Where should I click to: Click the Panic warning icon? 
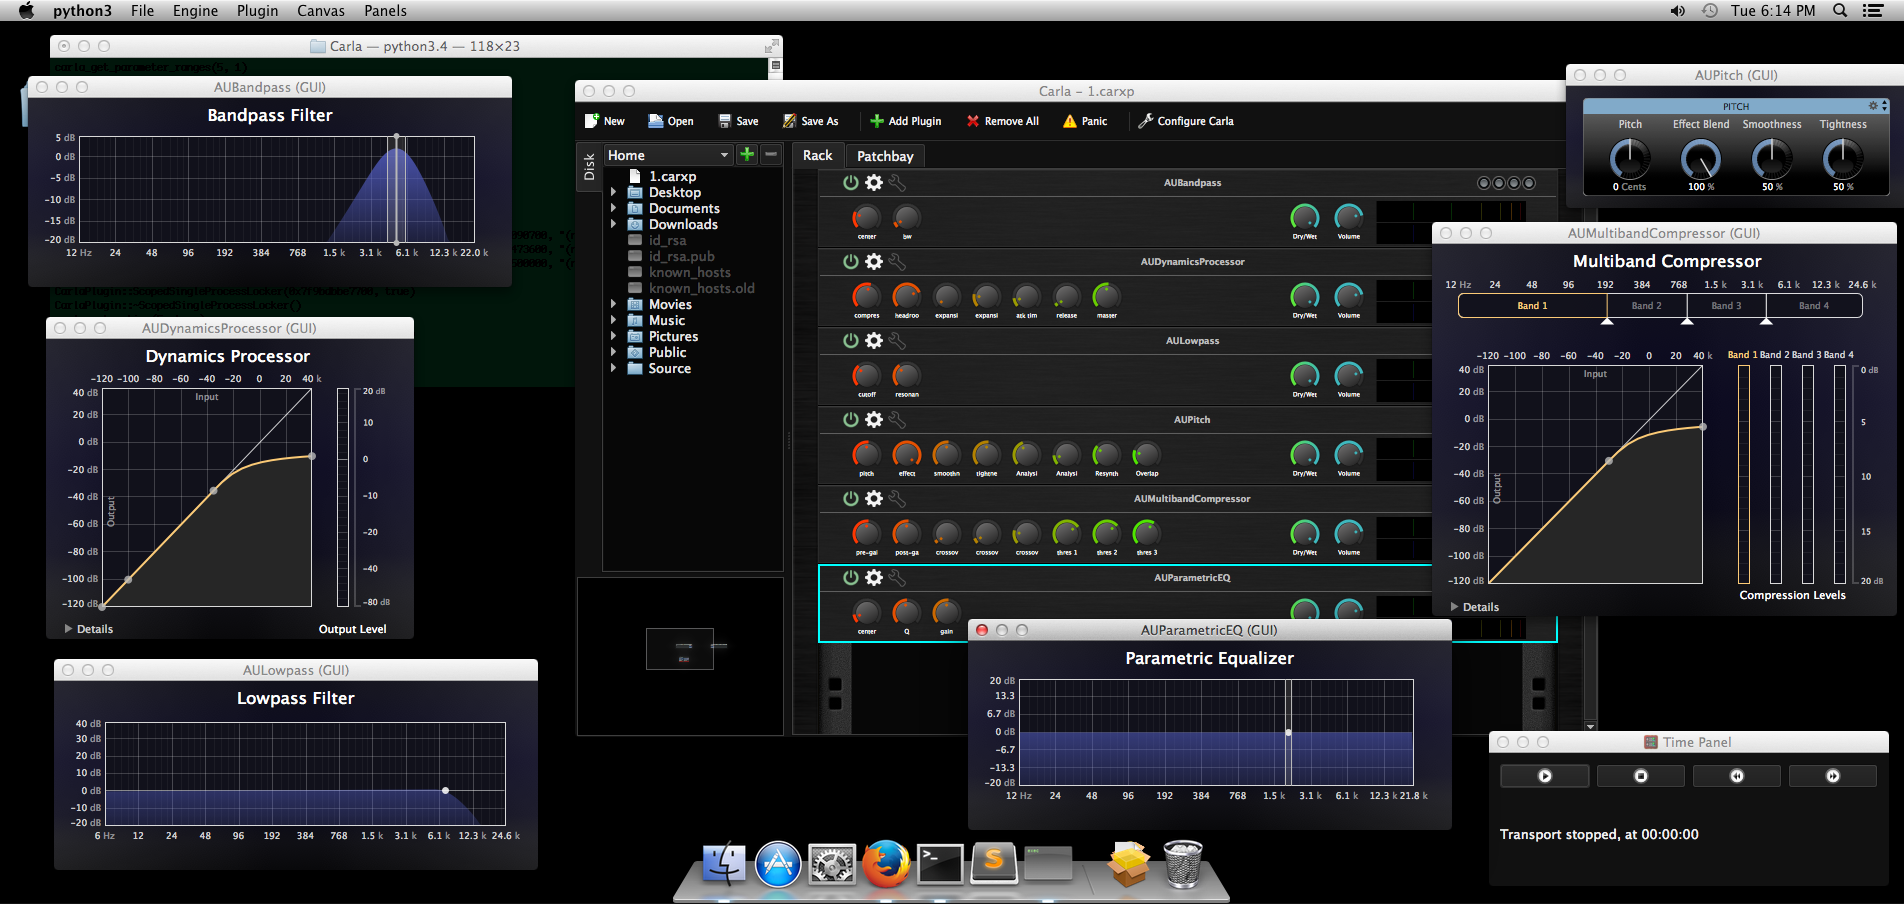tap(1070, 121)
